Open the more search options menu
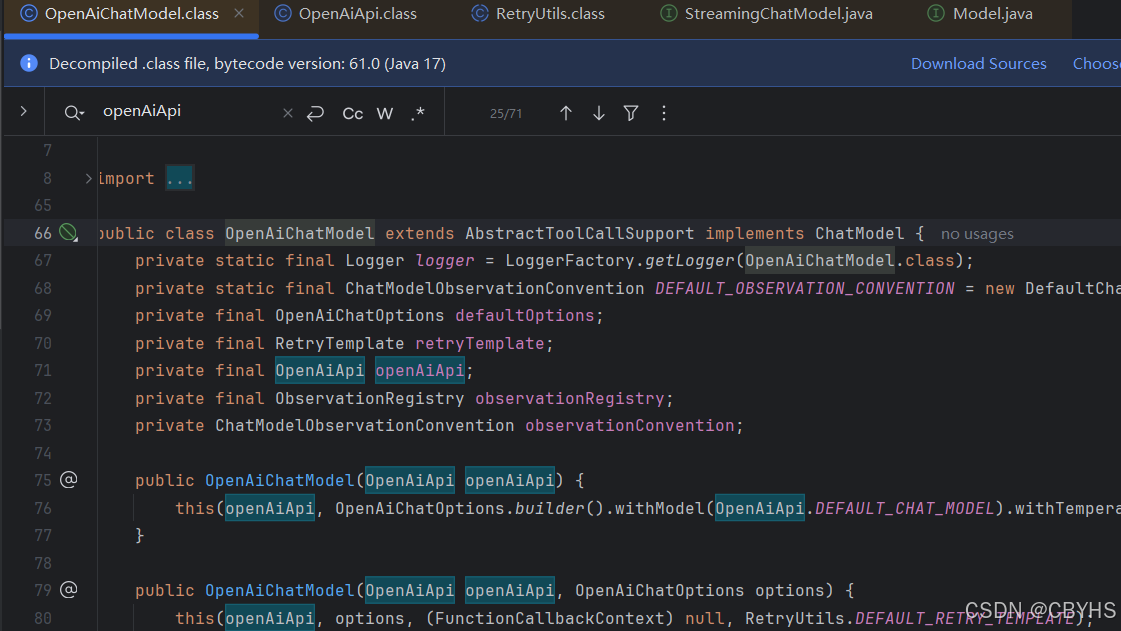Viewport: 1121px width, 631px height. click(663, 113)
